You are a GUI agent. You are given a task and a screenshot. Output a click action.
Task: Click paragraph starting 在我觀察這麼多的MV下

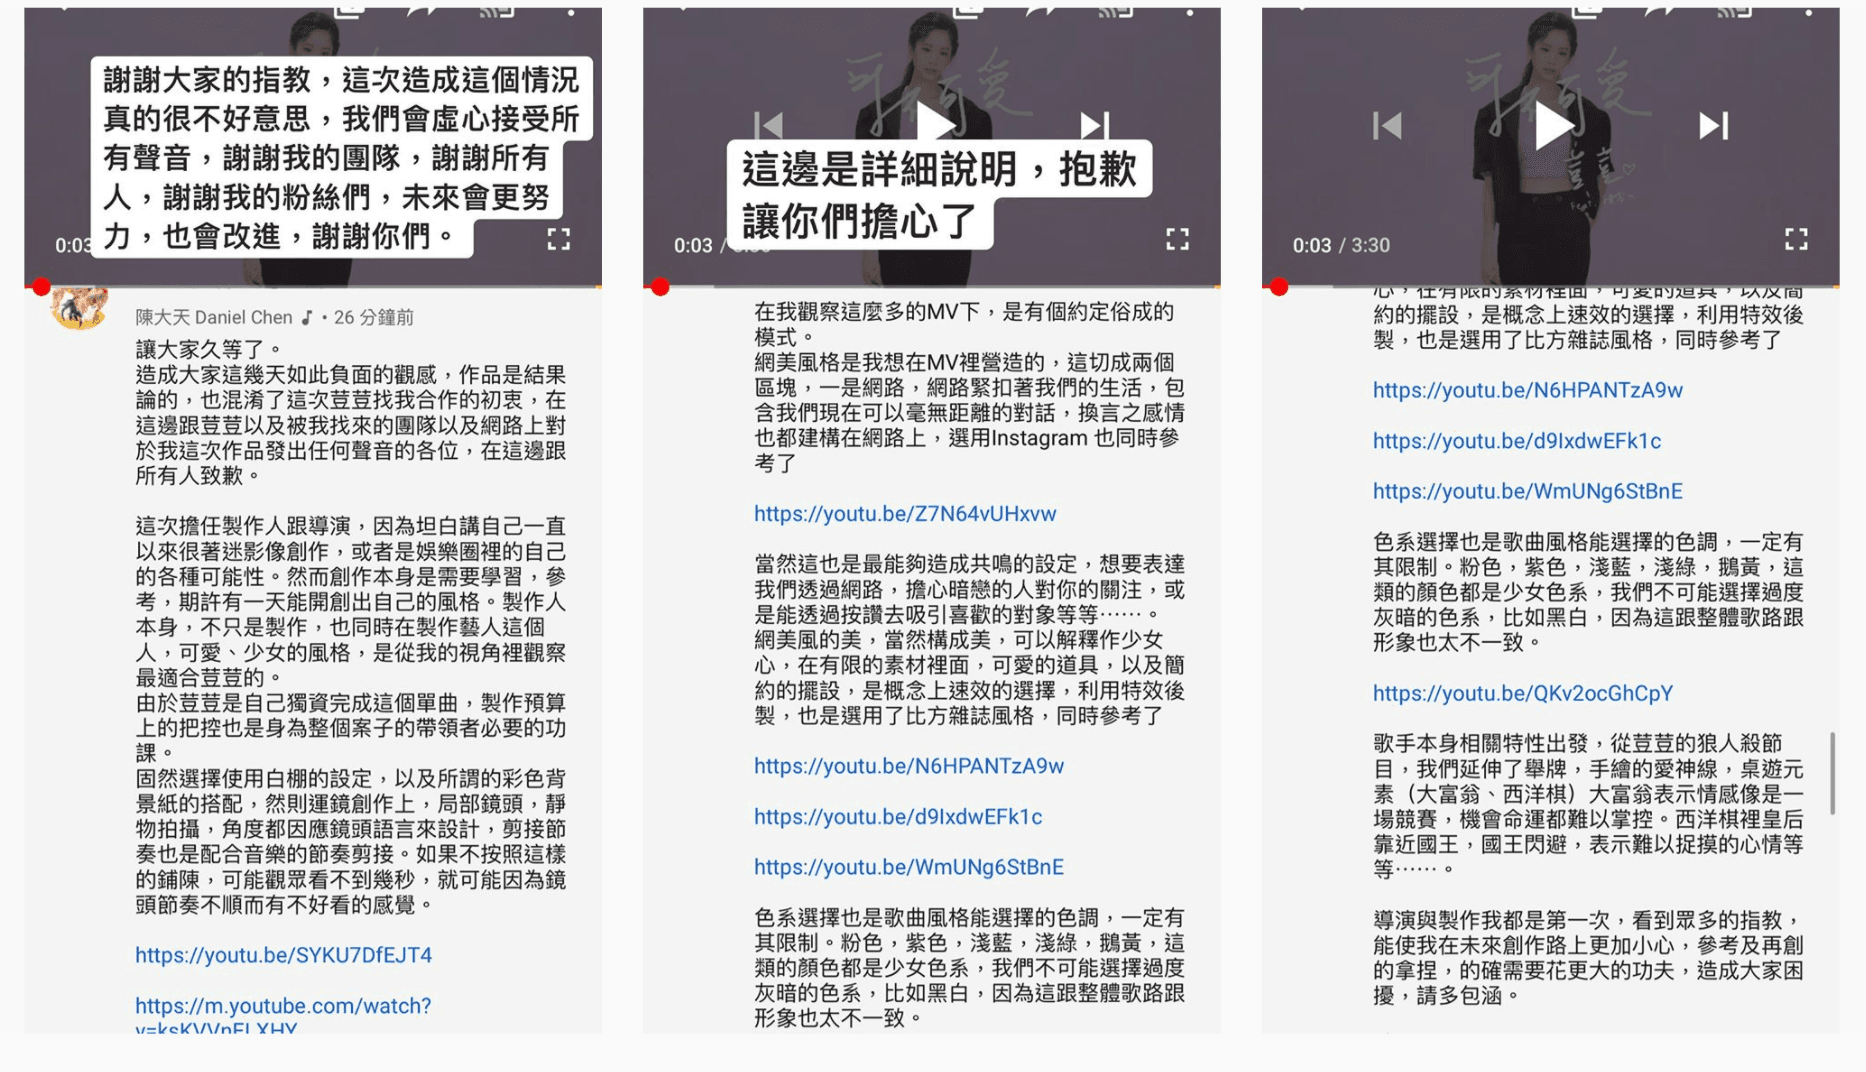point(964,324)
